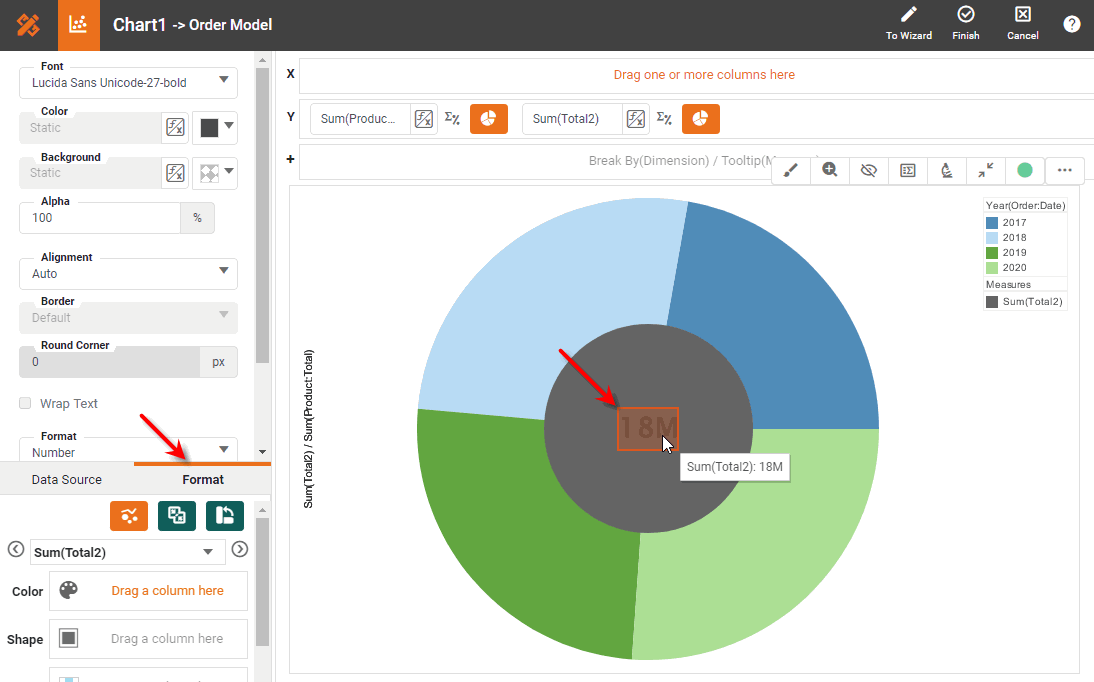Click the To Wizard button

tap(908, 24)
